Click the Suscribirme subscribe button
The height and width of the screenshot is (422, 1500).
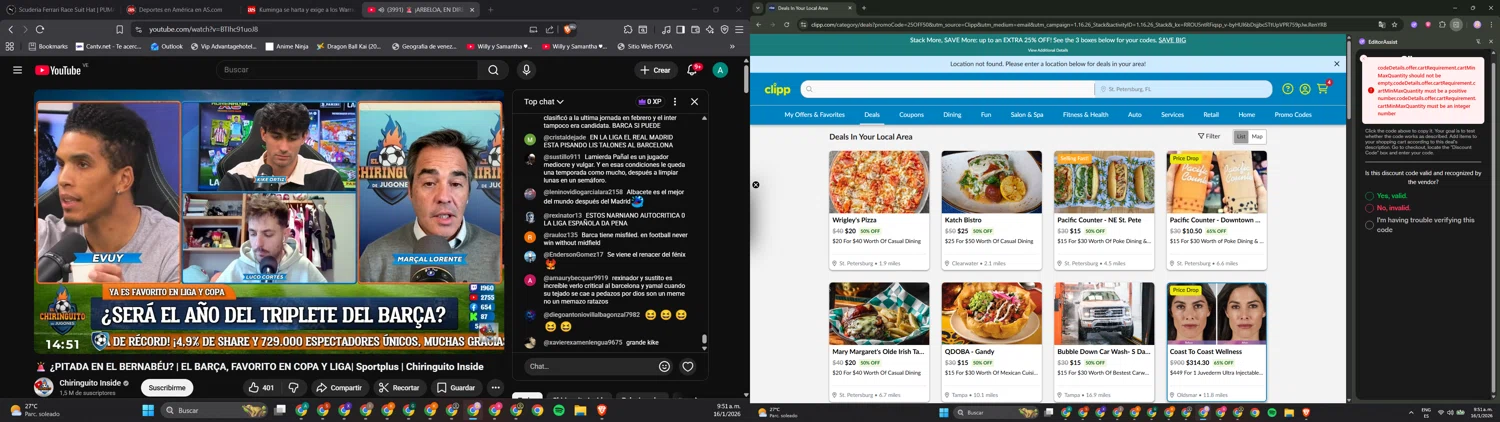(167, 387)
